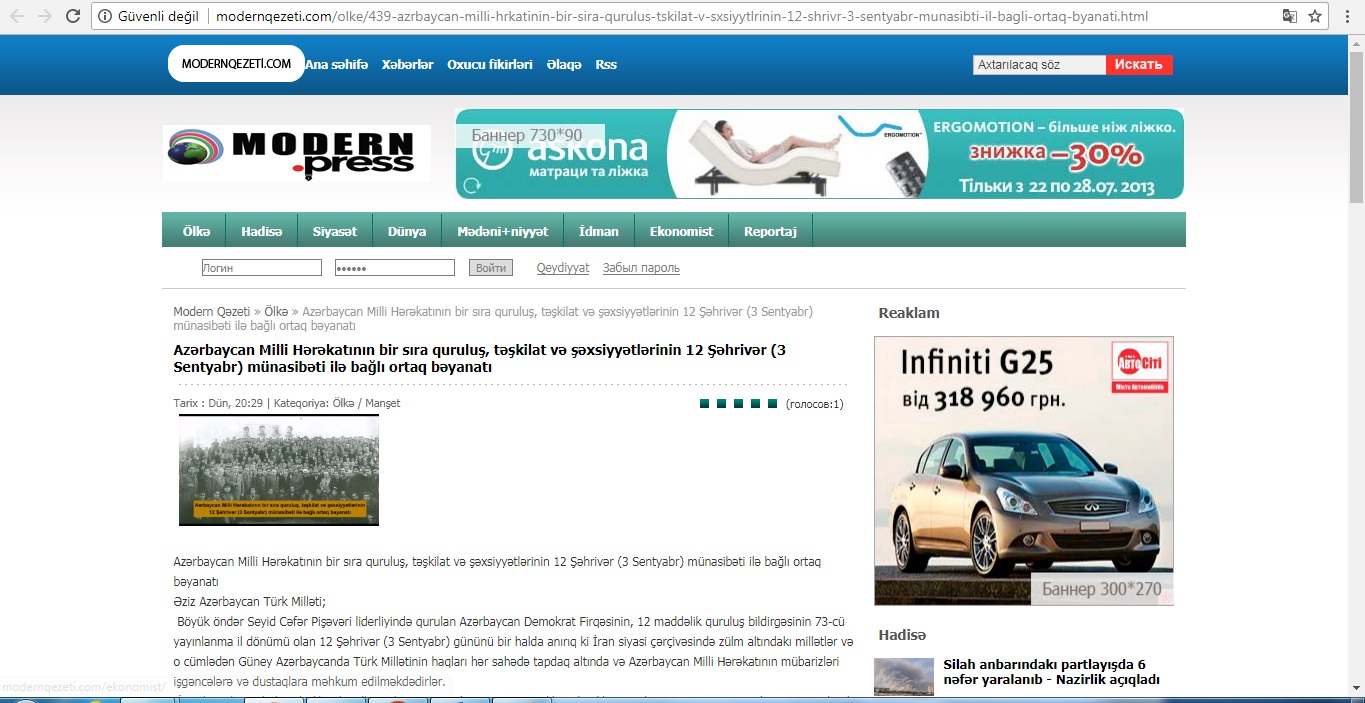Click the browser back arrow

(17, 16)
